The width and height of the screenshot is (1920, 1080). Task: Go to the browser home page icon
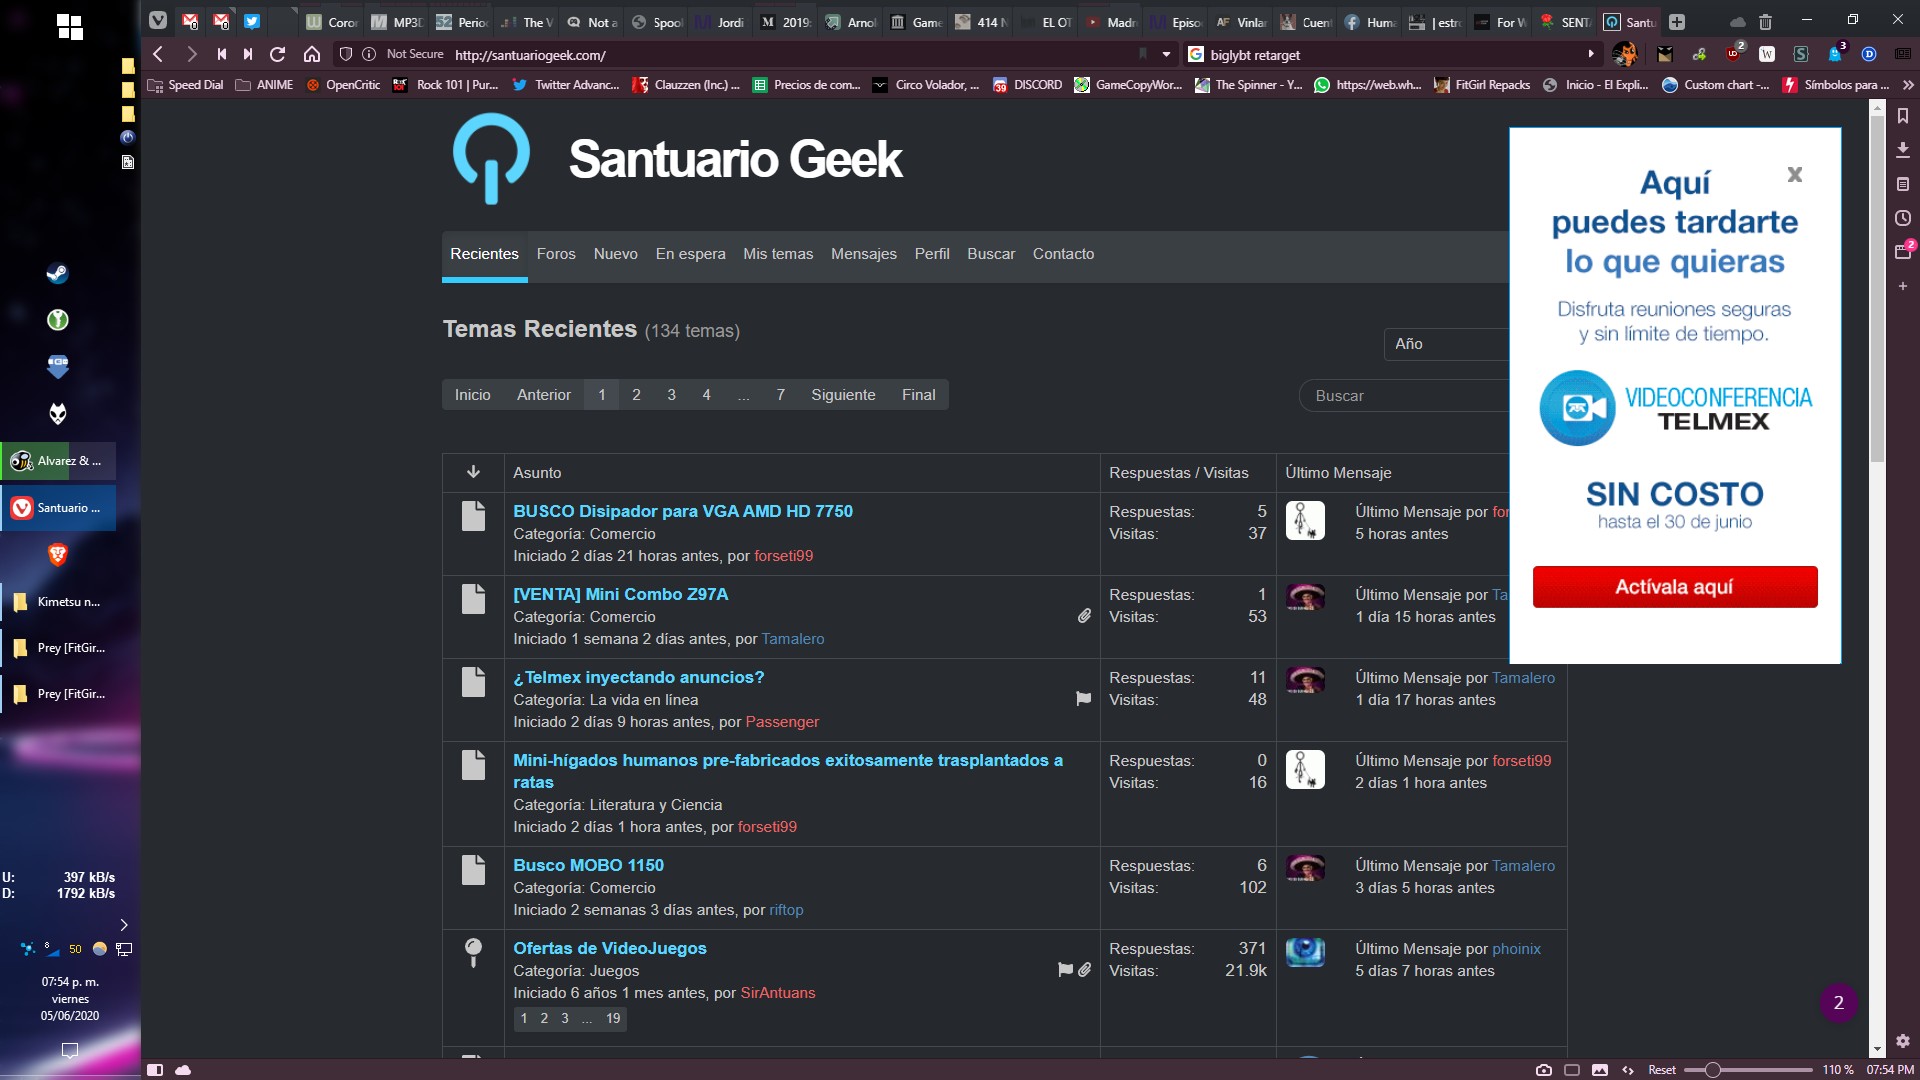[312, 54]
